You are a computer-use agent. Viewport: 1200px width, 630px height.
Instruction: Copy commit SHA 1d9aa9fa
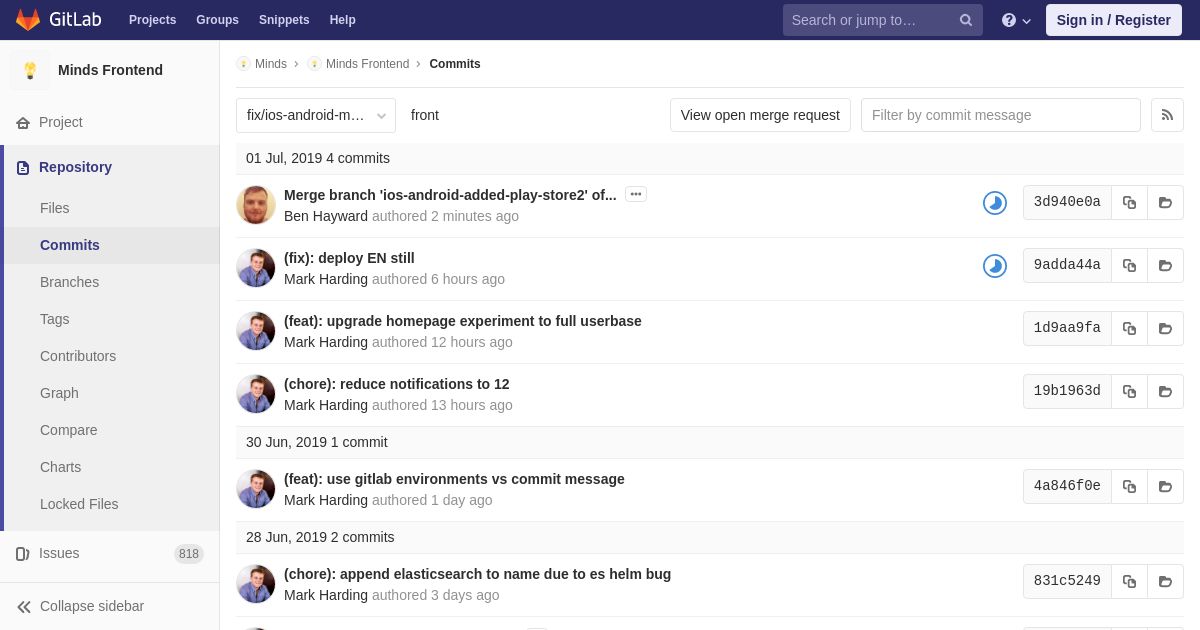tap(1129, 328)
